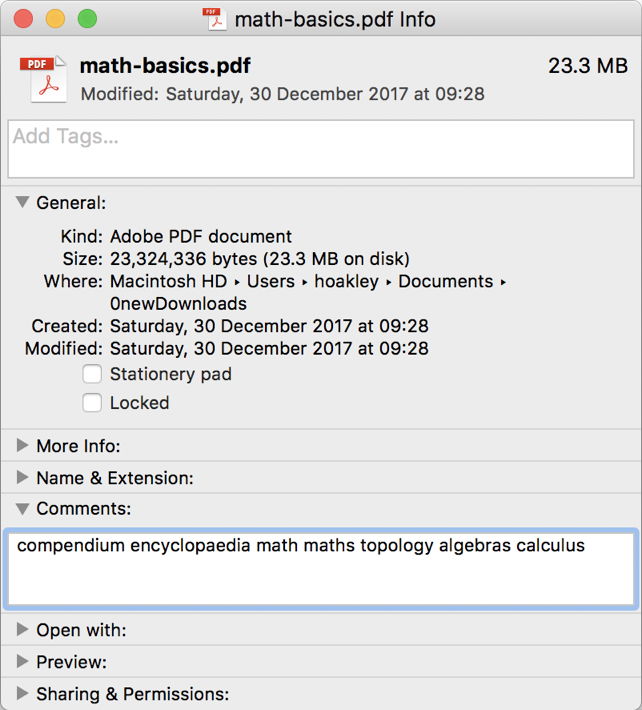Click the 0newDownloads folder path text
Screen dimensions: 642x710
[x=178, y=303]
